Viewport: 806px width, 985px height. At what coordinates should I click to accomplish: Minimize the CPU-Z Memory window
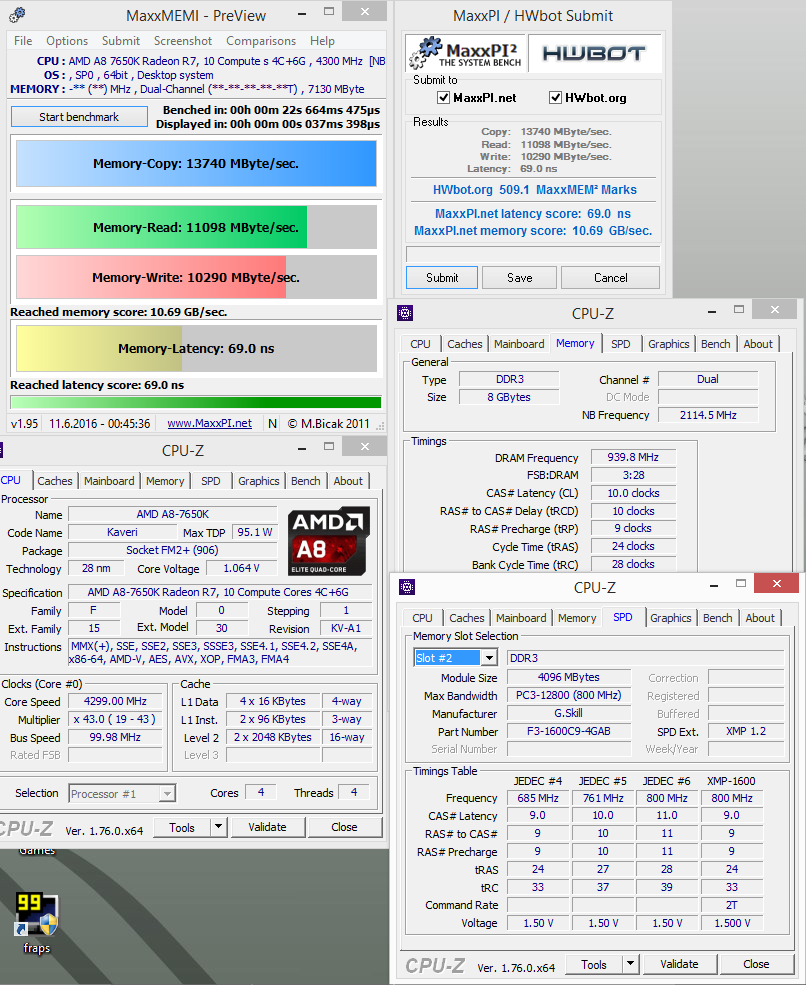[712, 312]
